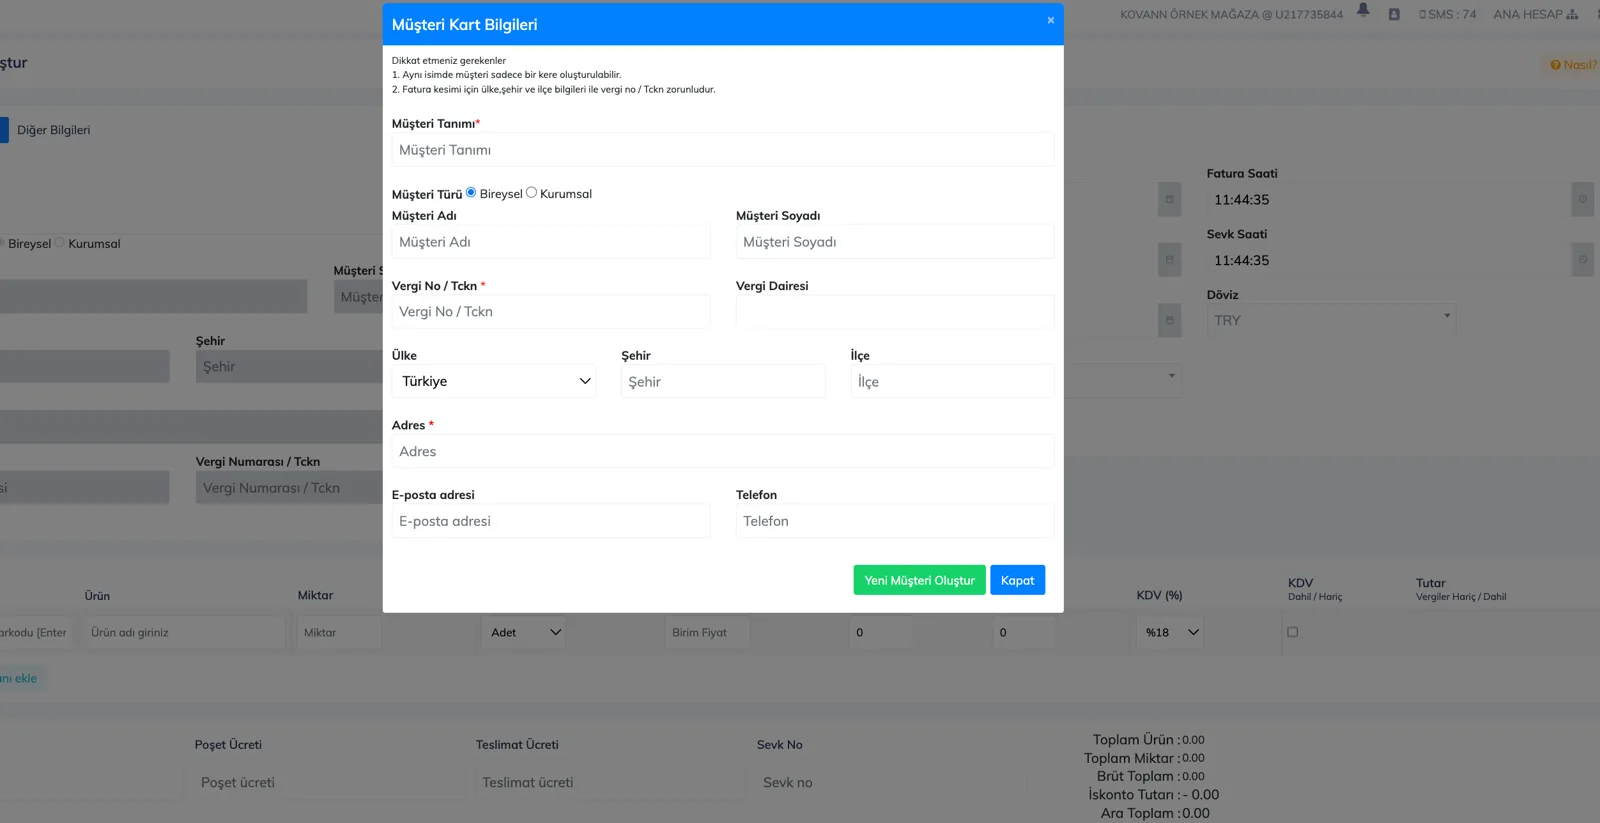Open the KDV %18 rate dropdown
1600x823 pixels.
click(1170, 632)
